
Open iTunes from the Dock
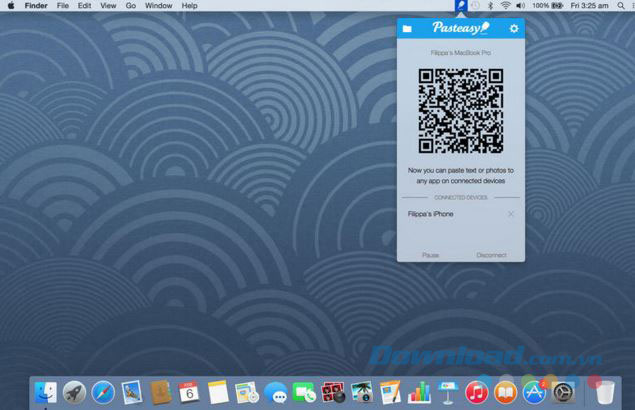tap(477, 392)
